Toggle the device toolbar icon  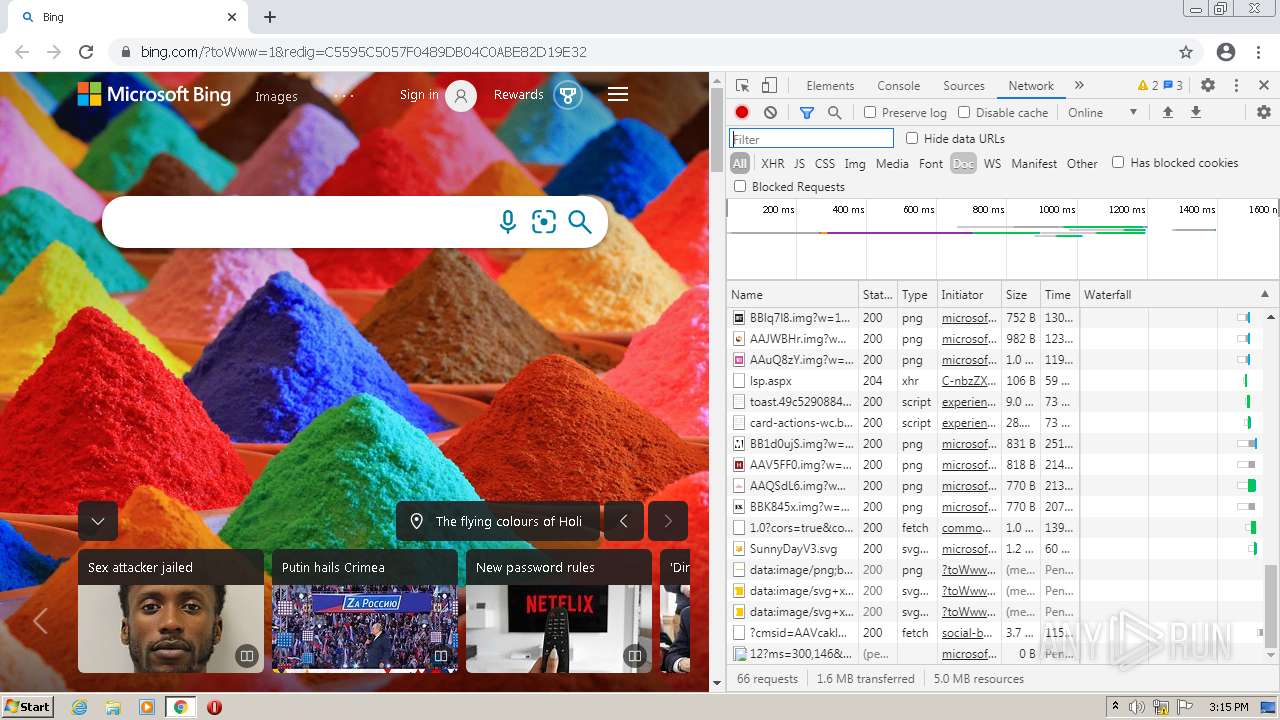769,86
